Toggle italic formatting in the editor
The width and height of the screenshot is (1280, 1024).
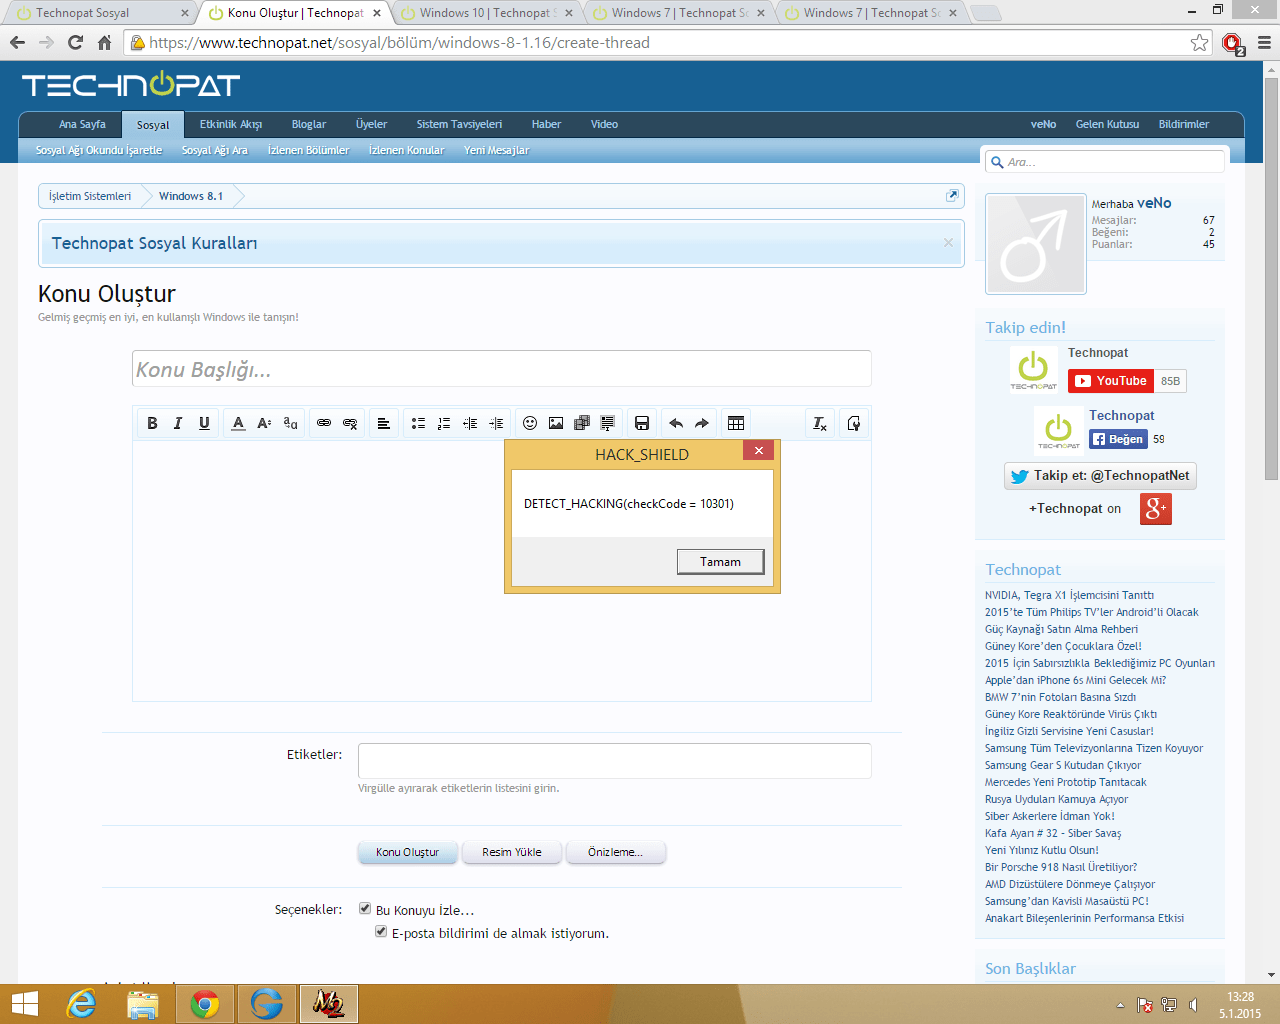[178, 423]
